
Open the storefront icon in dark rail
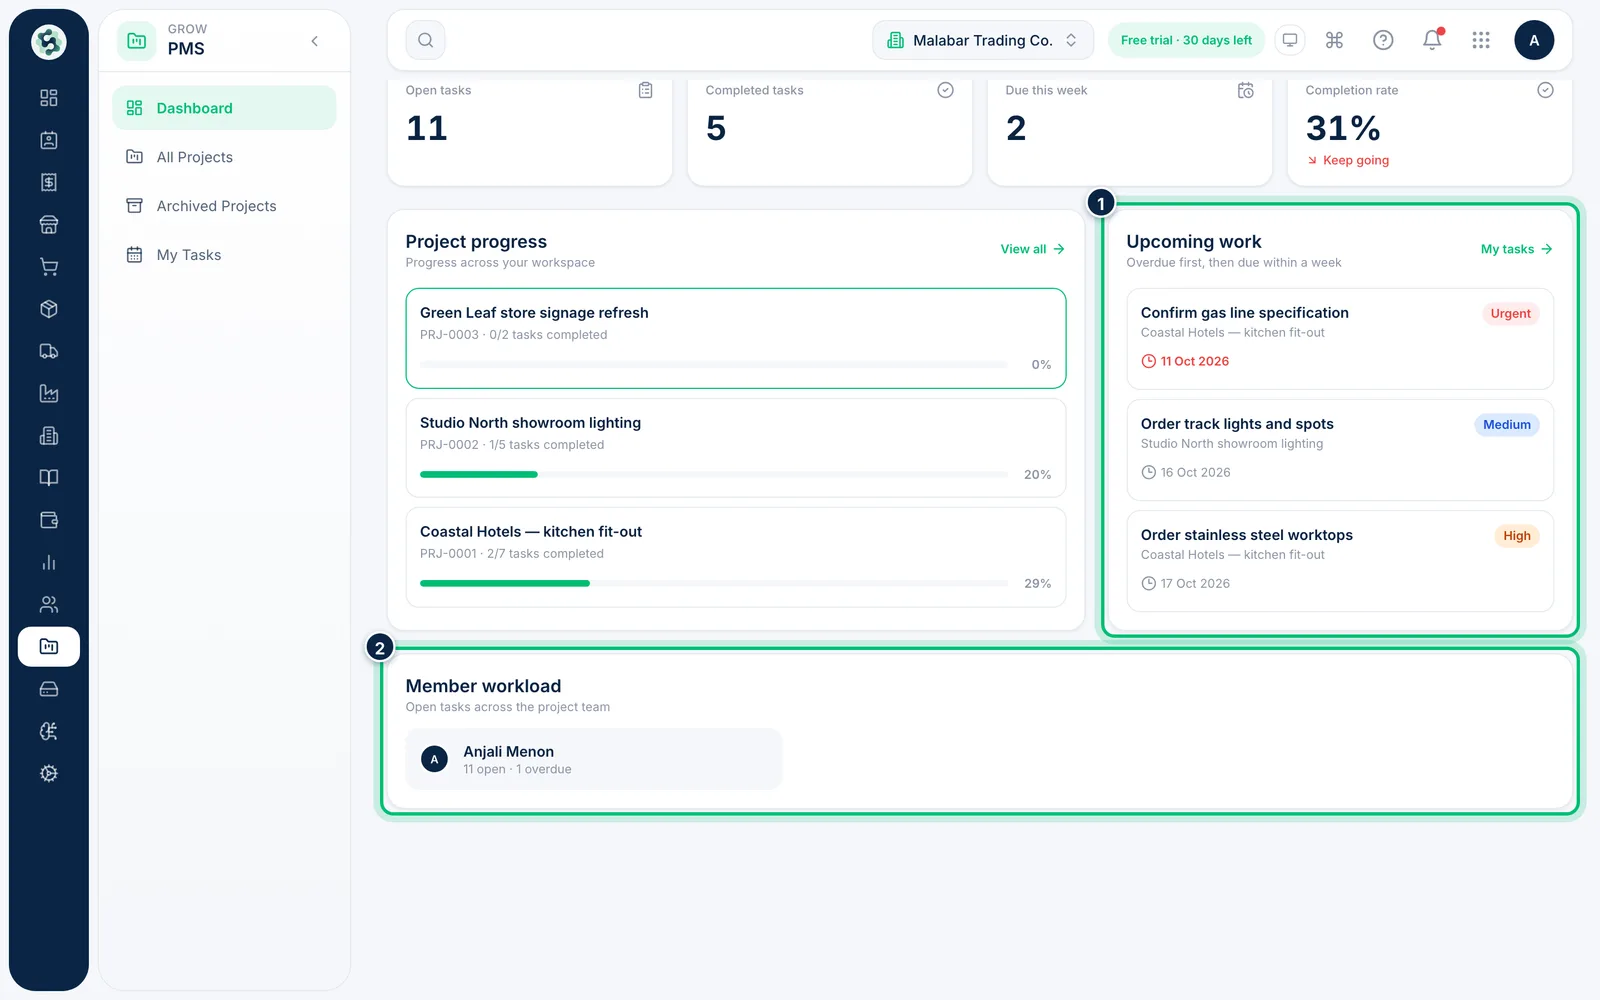(x=48, y=224)
